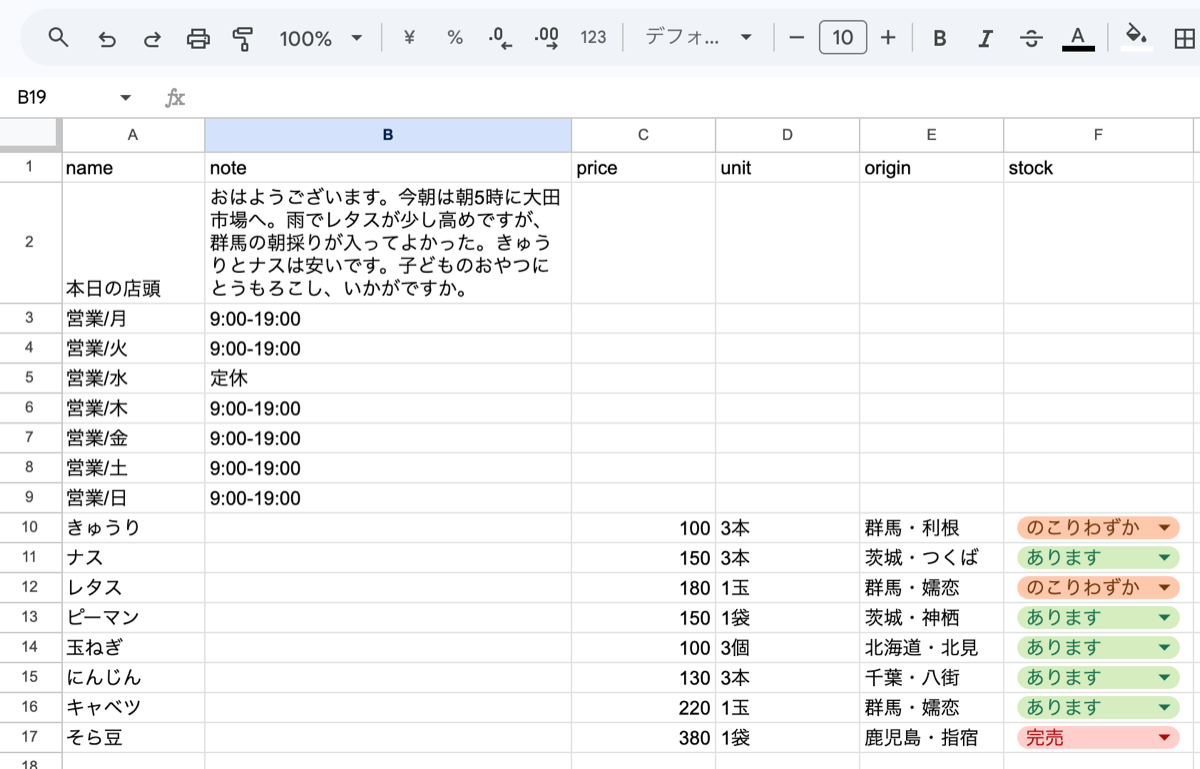Open the fill color picker
Image resolution: width=1200 pixels, height=769 pixels.
[1136, 38]
